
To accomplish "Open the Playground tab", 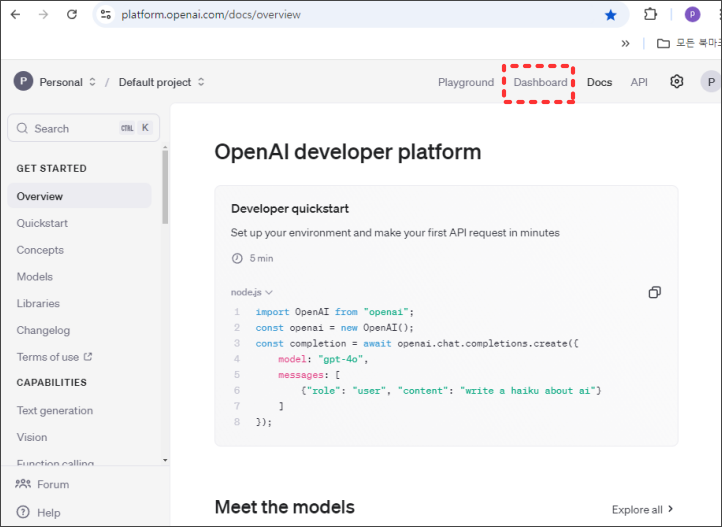I will click(x=466, y=82).
